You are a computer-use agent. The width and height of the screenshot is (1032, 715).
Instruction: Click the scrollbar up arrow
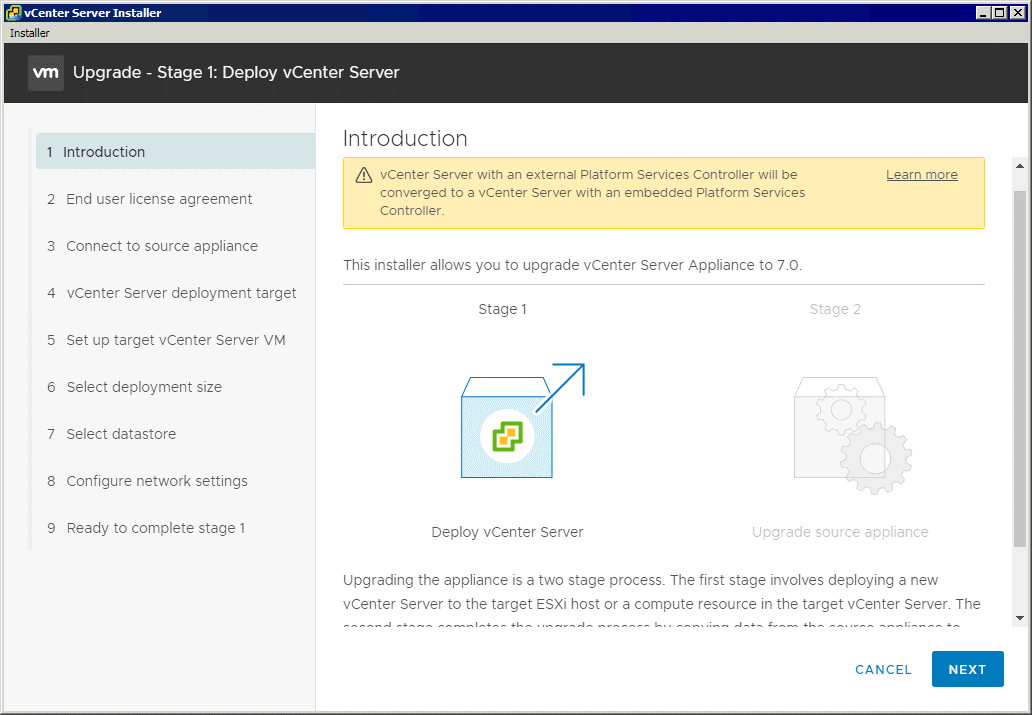click(1019, 166)
